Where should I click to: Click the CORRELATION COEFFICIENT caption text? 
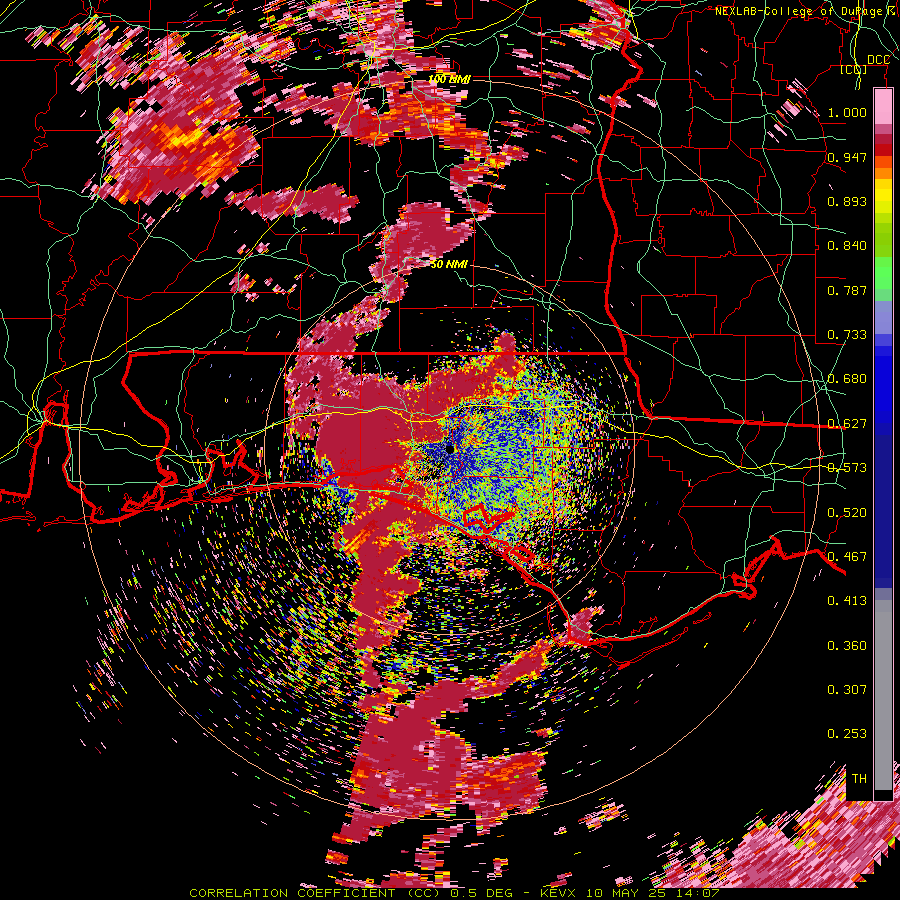296,893
